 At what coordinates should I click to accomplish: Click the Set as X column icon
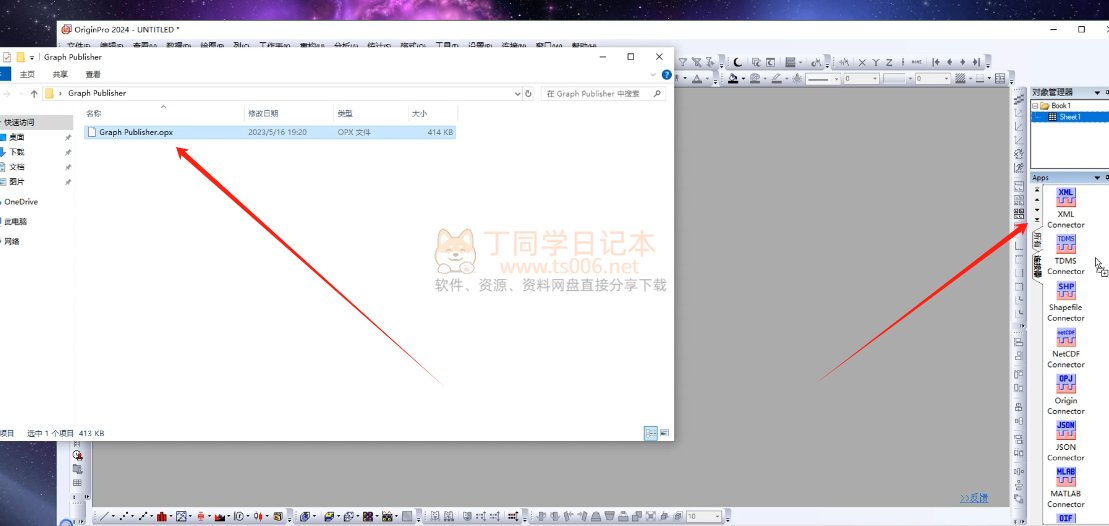coord(862,62)
